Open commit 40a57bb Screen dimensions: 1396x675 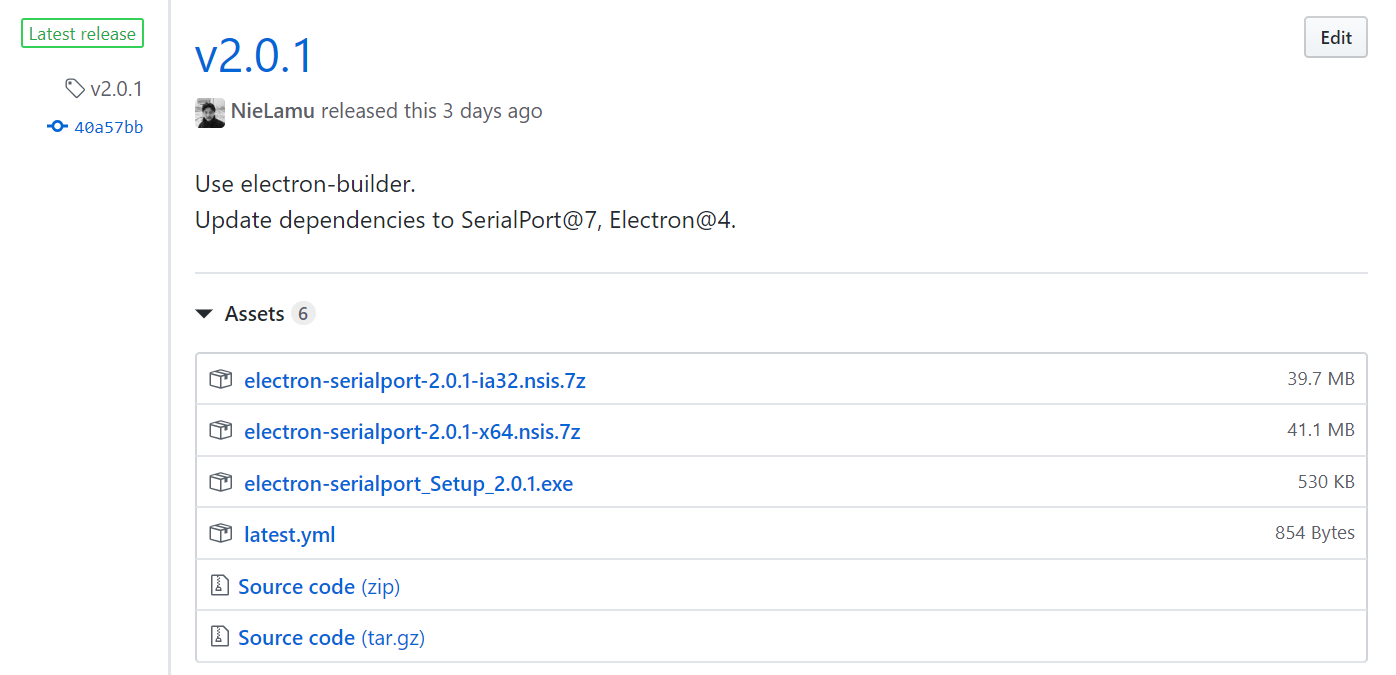point(108,126)
